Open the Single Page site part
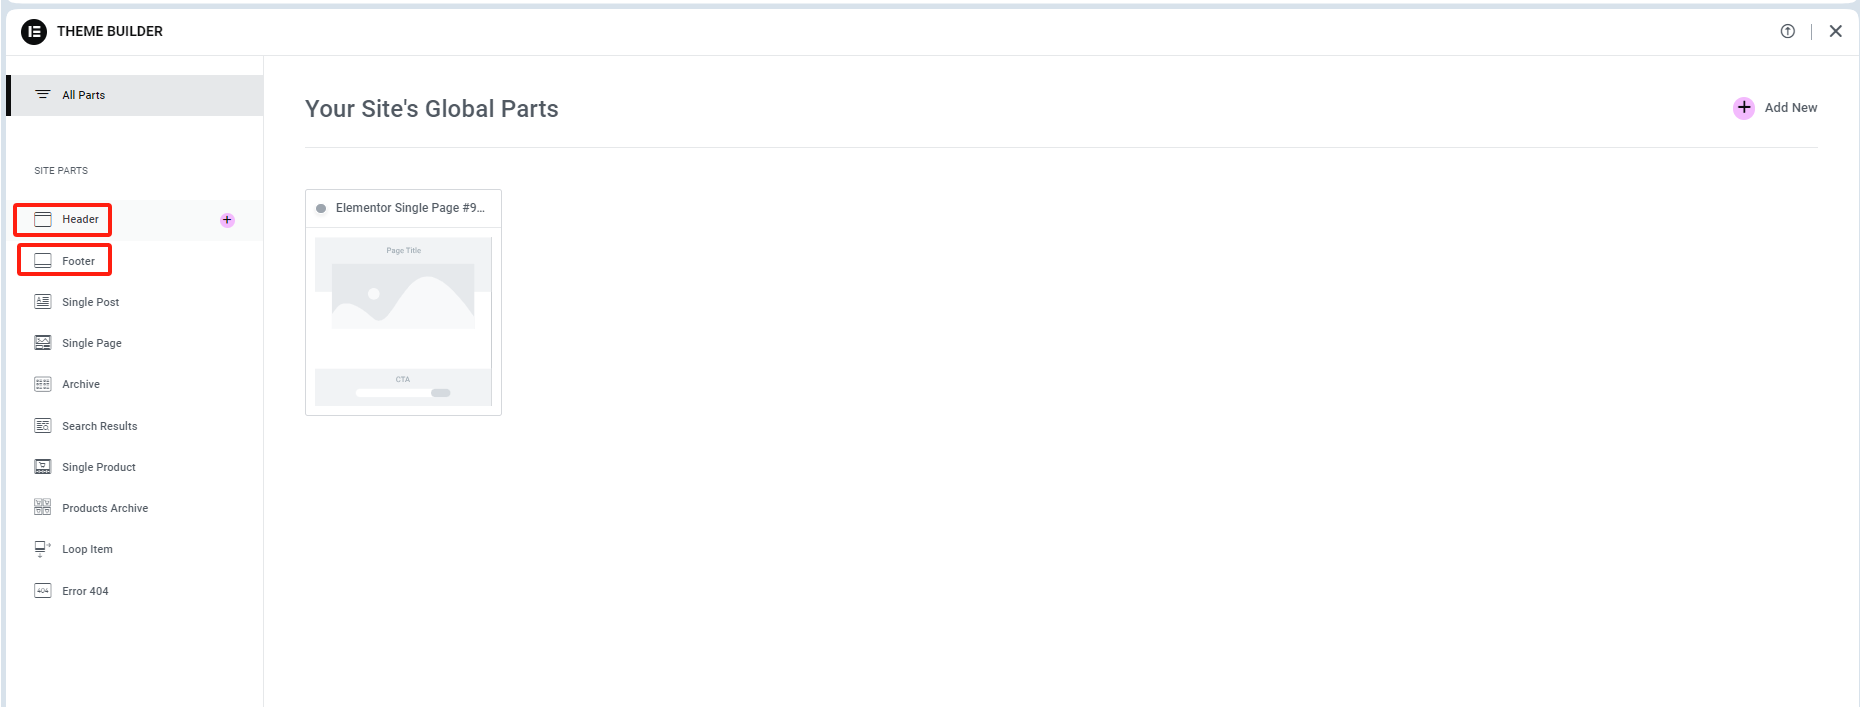Image resolution: width=1860 pixels, height=707 pixels. click(x=92, y=343)
